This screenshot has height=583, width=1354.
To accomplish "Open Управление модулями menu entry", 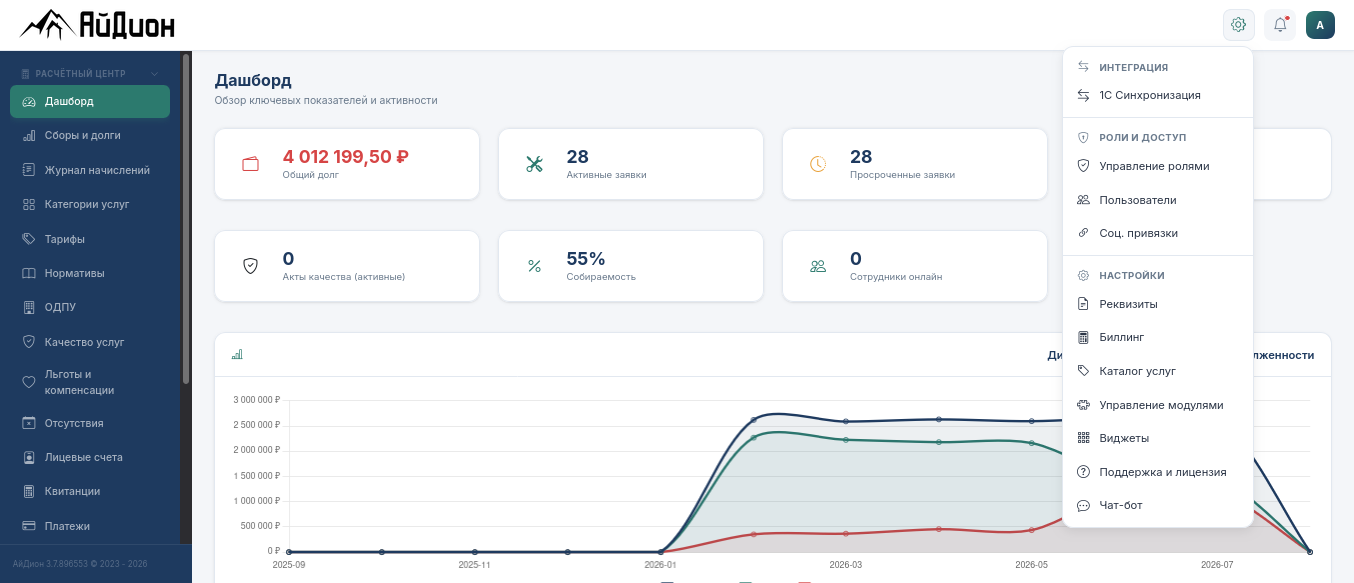I will click(1158, 405).
